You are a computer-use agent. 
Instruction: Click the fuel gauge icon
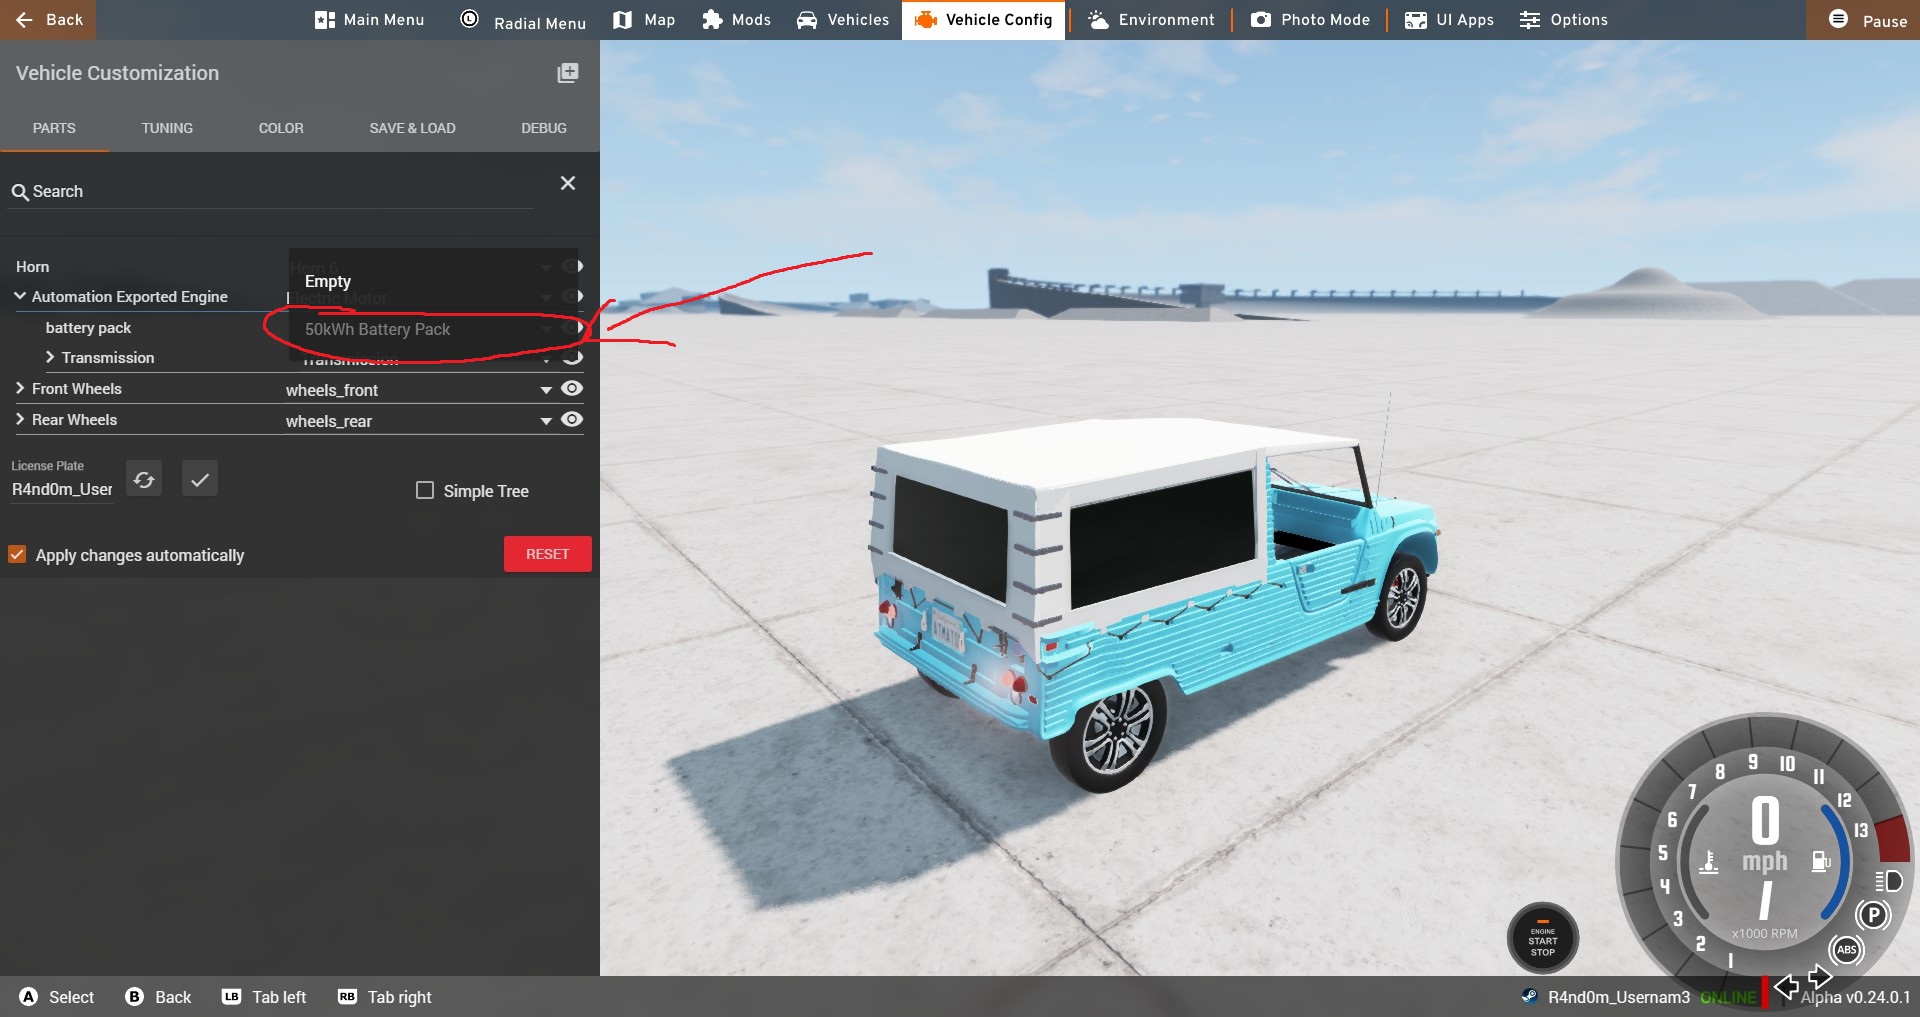pos(1821,861)
